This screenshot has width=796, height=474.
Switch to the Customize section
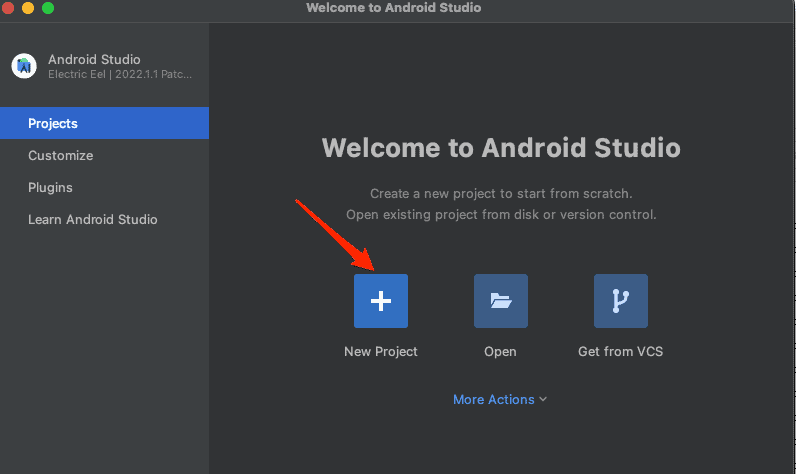(60, 156)
